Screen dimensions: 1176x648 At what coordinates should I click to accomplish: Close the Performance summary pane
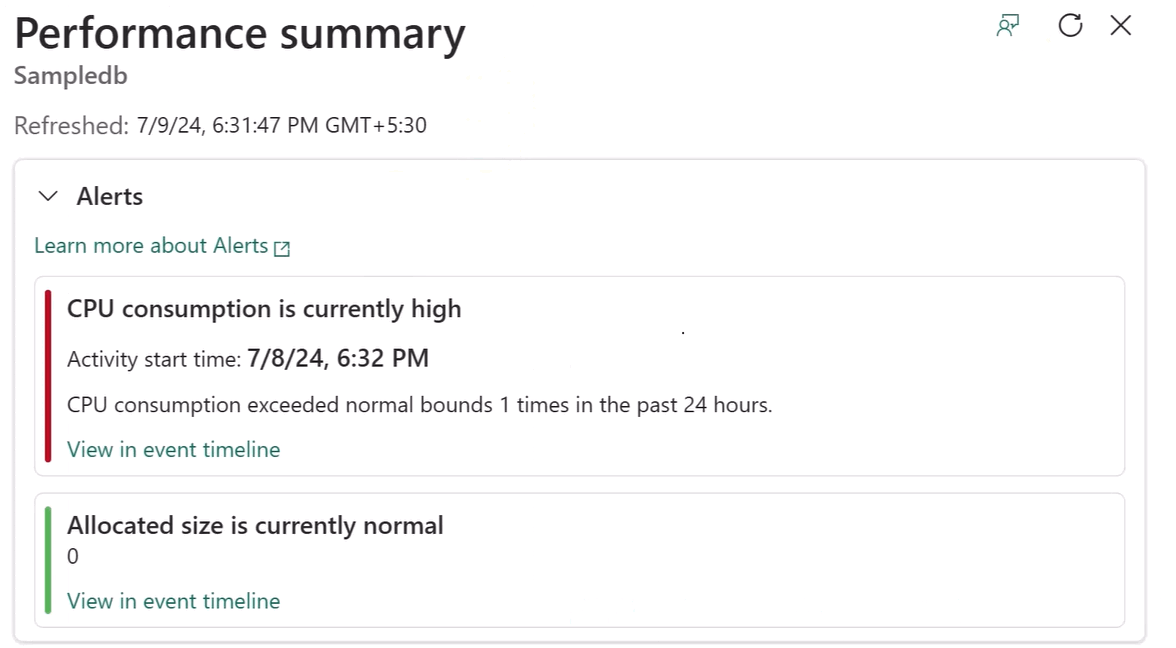1120,26
